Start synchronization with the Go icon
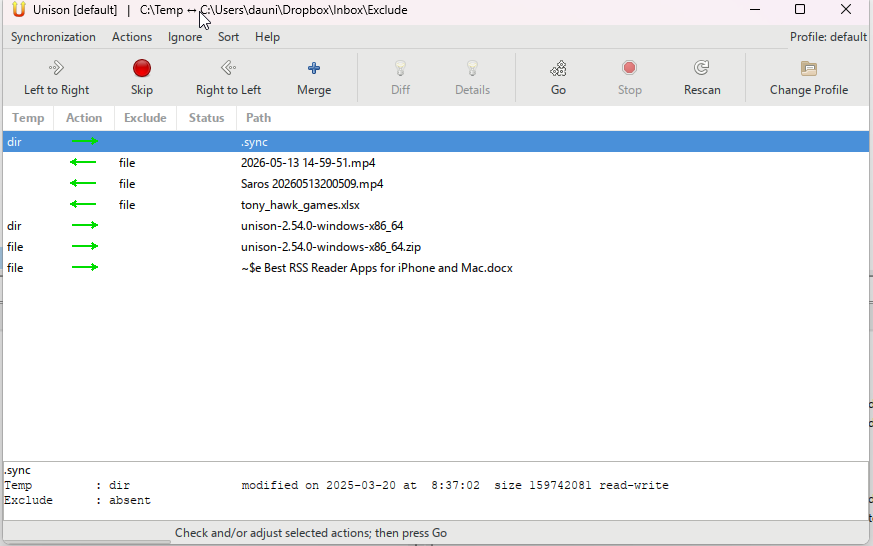This screenshot has width=873, height=546. [x=558, y=68]
